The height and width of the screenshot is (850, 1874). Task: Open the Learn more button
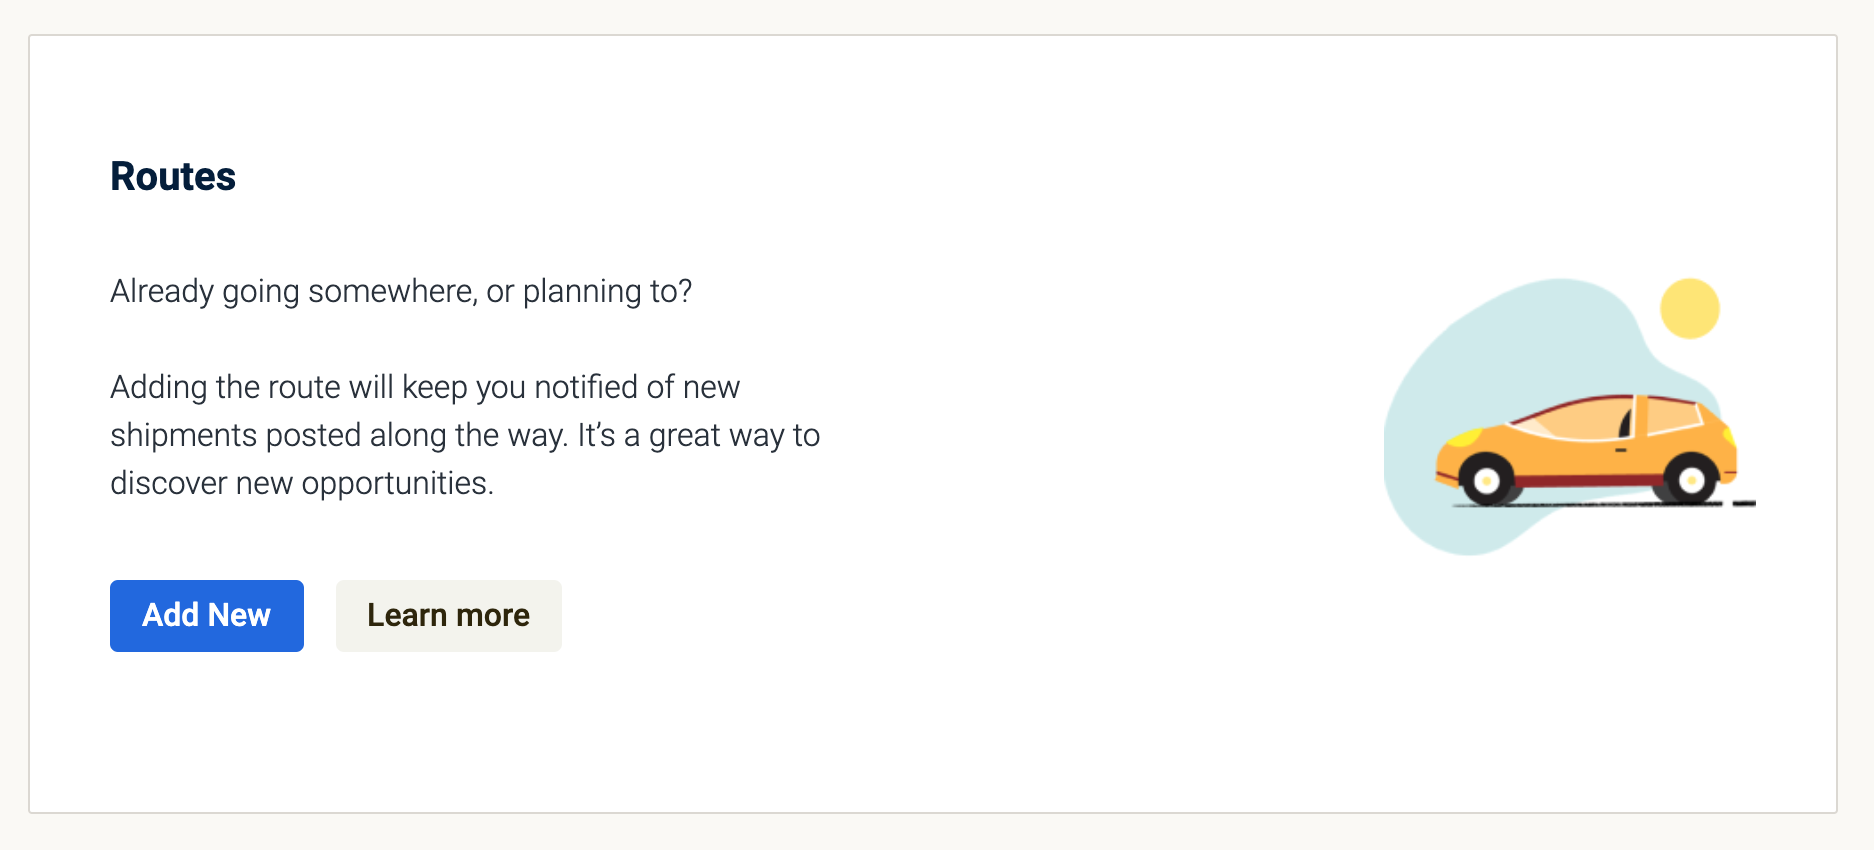point(449,616)
